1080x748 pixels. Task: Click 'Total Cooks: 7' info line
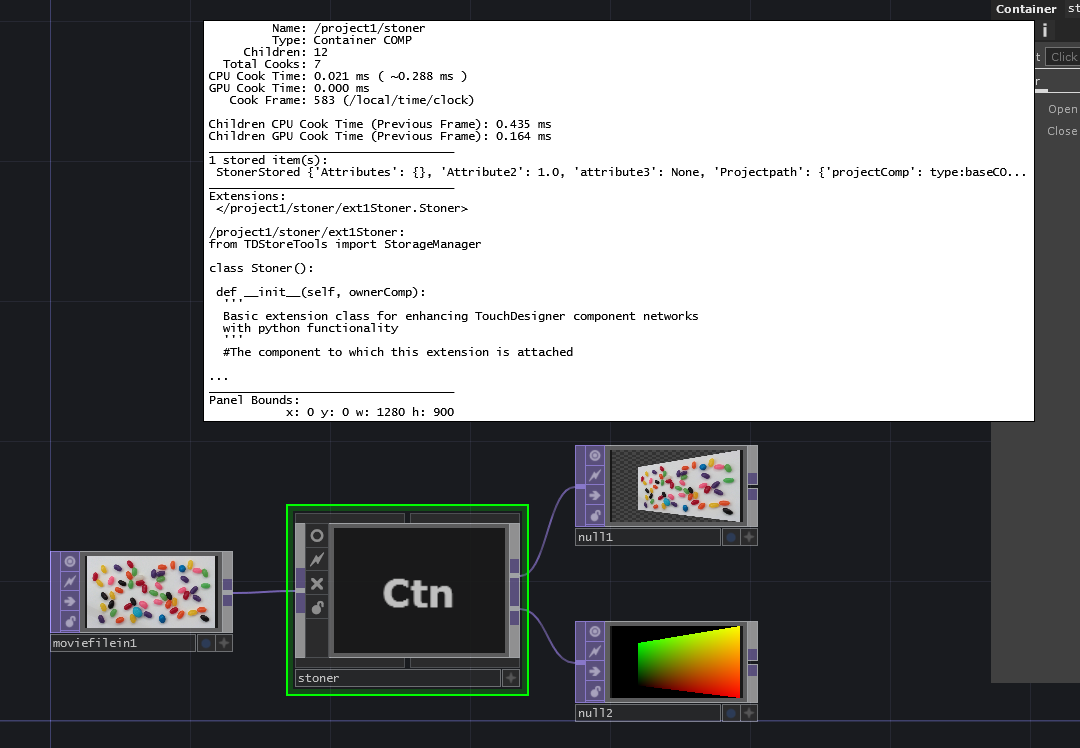[x=271, y=64]
